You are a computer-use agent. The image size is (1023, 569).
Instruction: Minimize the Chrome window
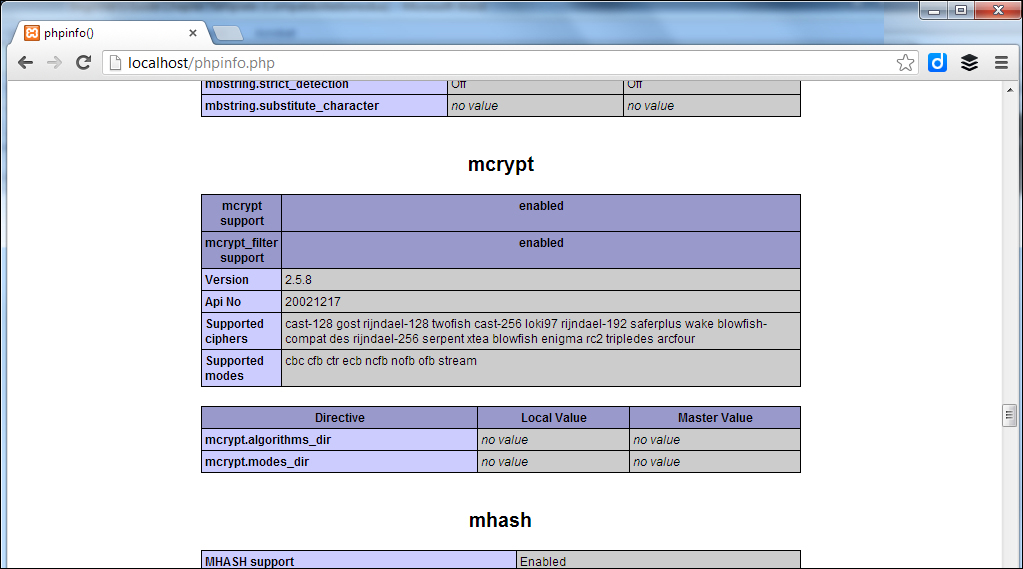pos(934,10)
